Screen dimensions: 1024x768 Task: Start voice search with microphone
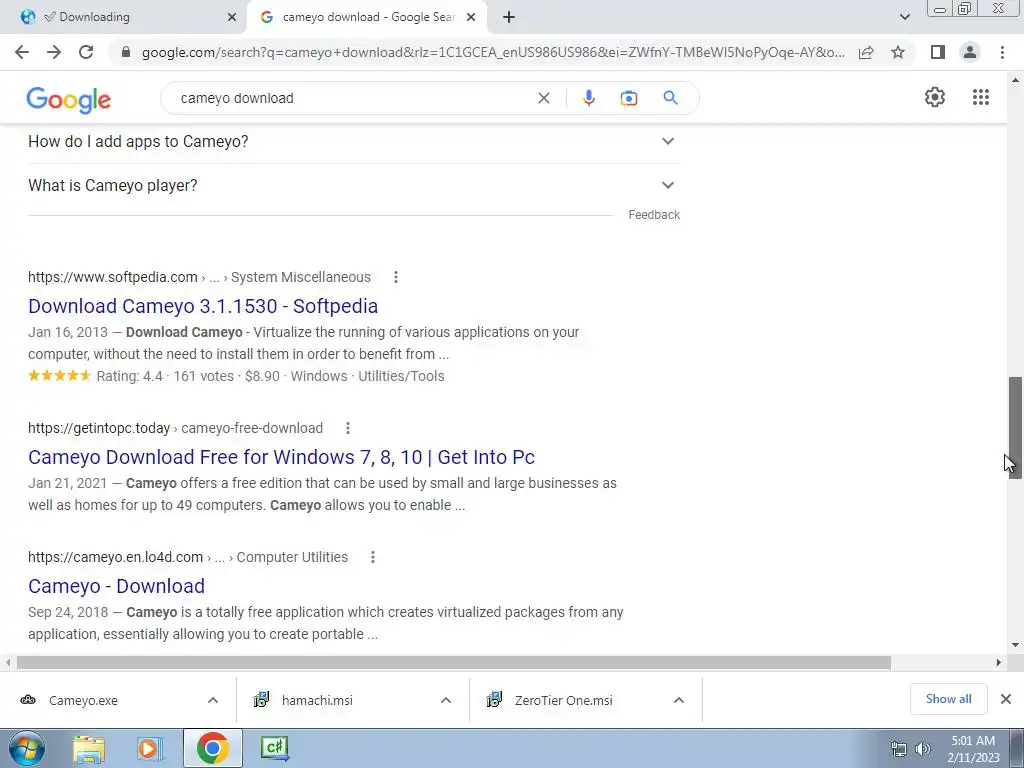588,98
